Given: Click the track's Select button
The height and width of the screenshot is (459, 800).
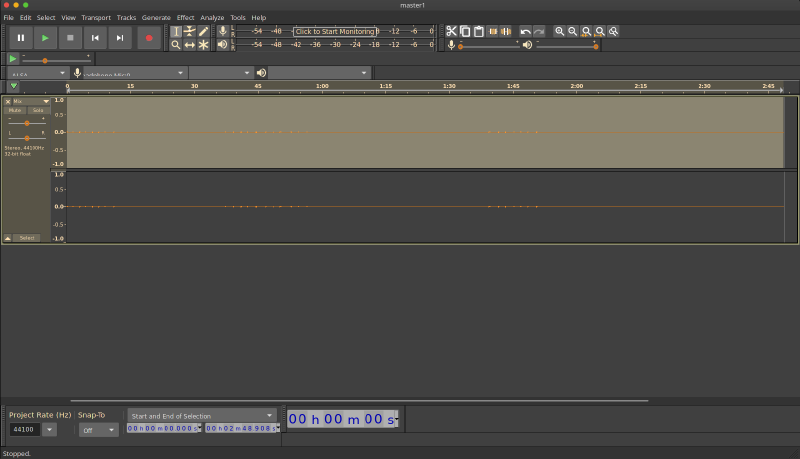Looking at the screenshot, I should [27, 238].
